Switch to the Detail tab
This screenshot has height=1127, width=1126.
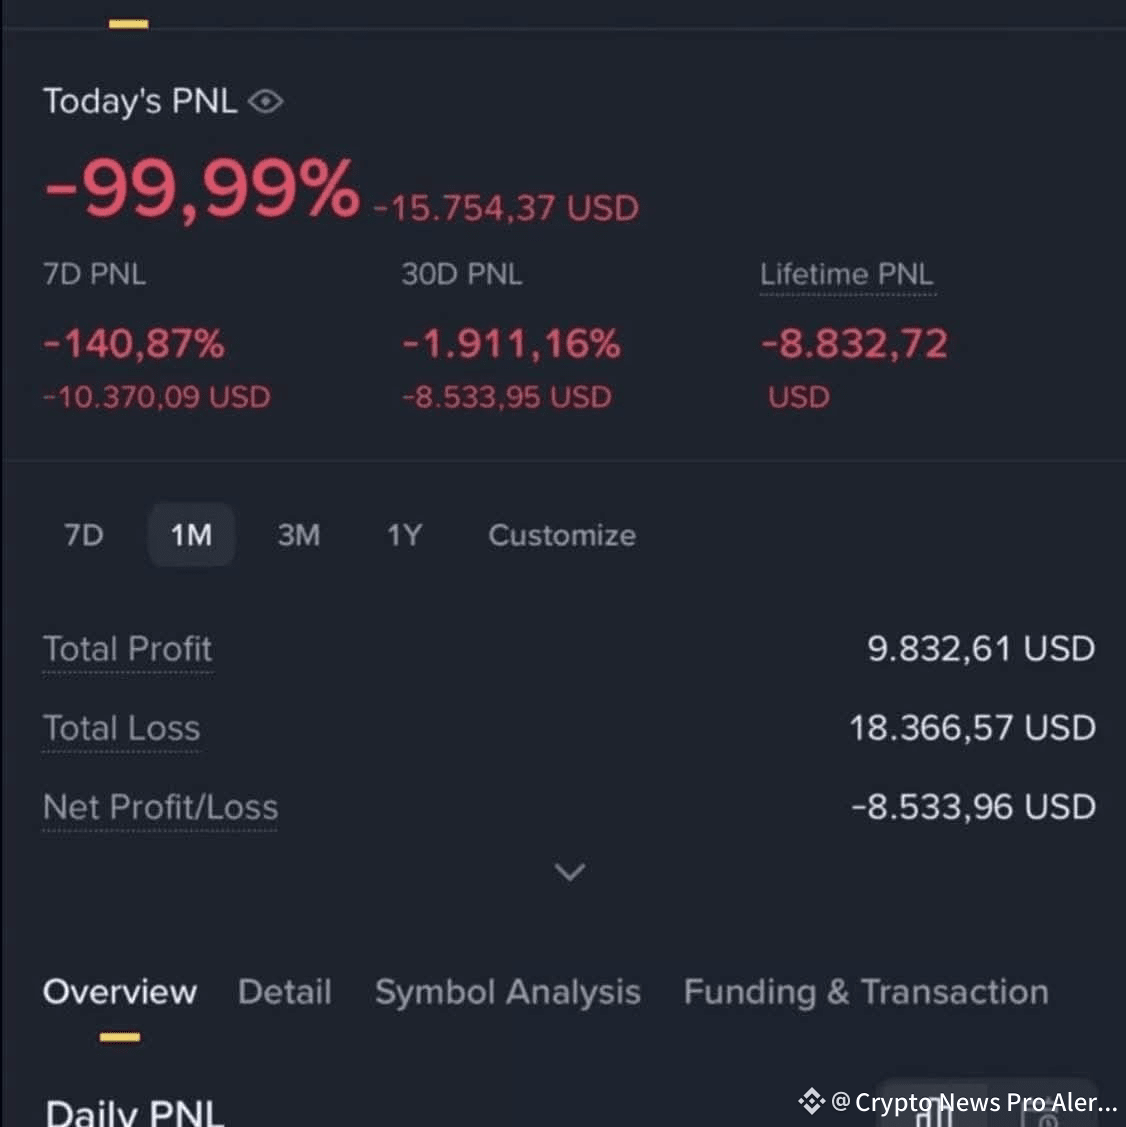[285, 992]
